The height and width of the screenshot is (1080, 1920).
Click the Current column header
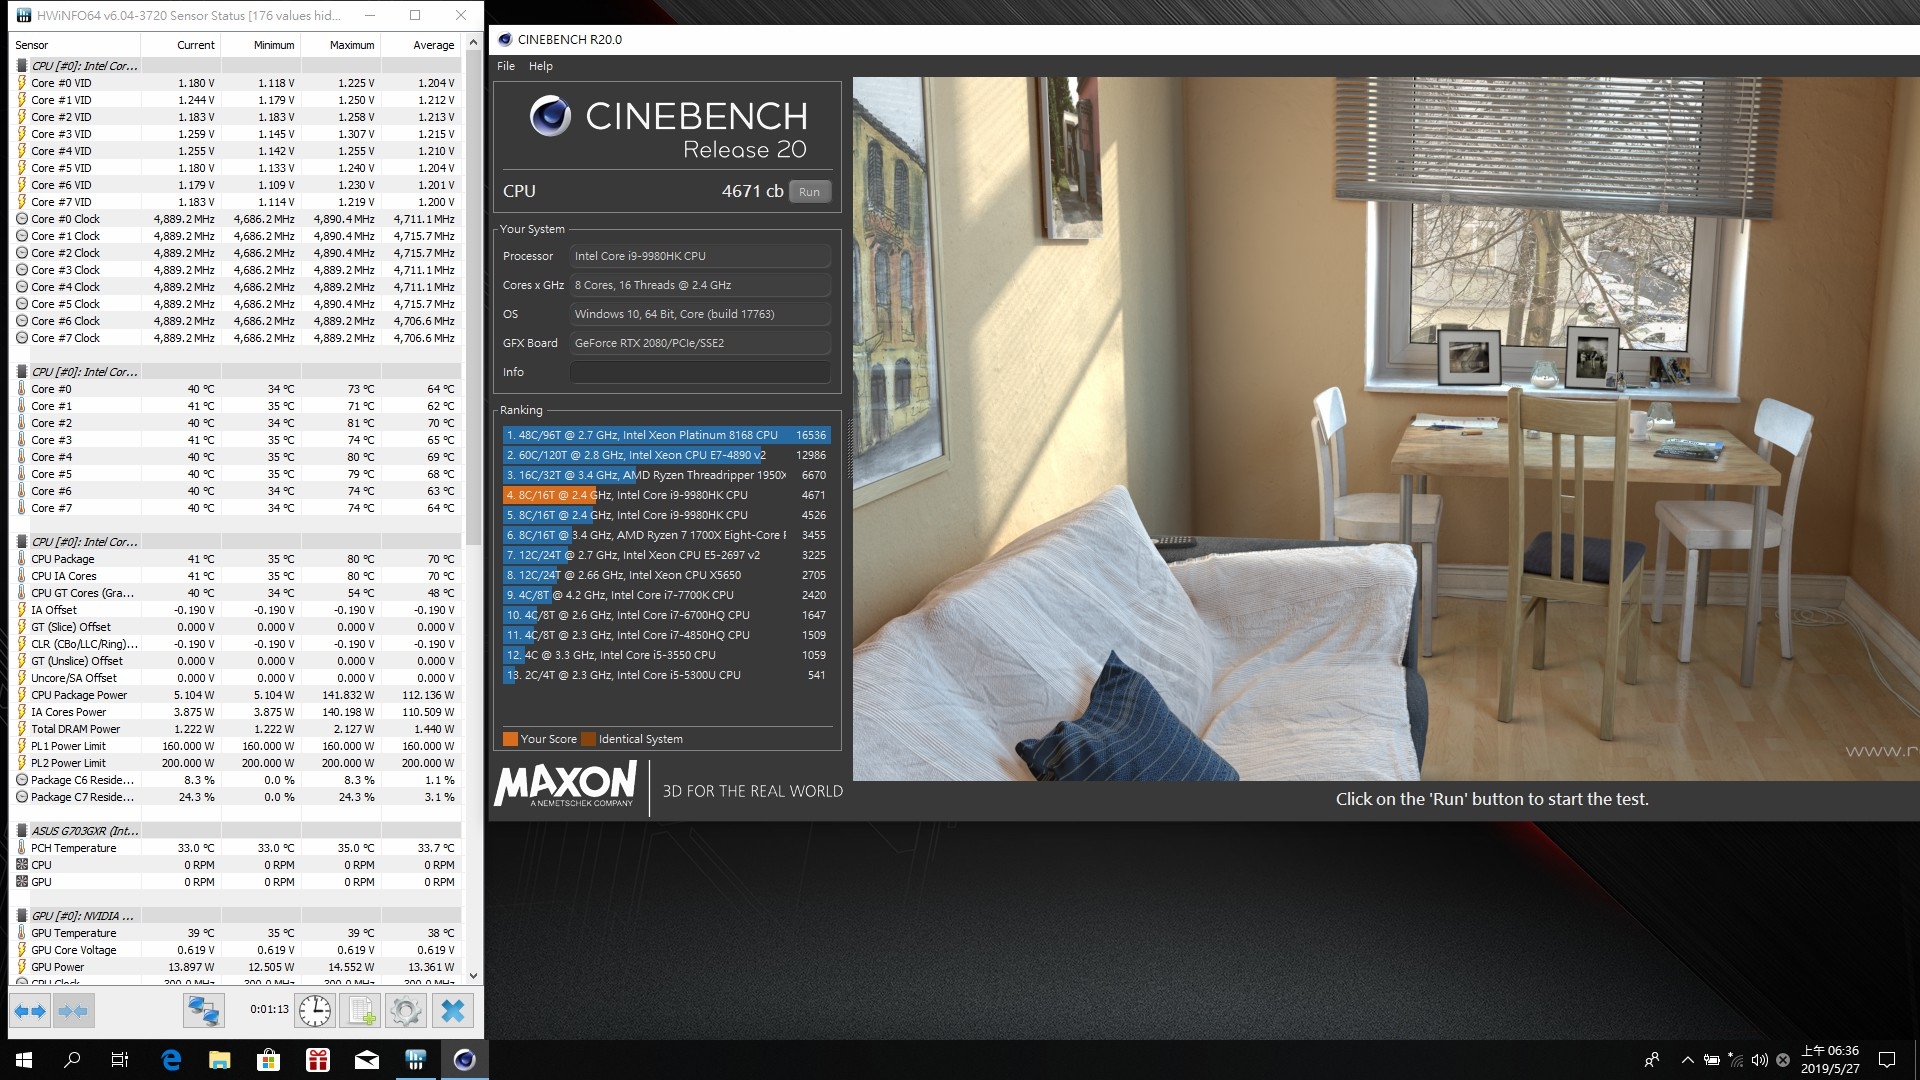(x=181, y=45)
